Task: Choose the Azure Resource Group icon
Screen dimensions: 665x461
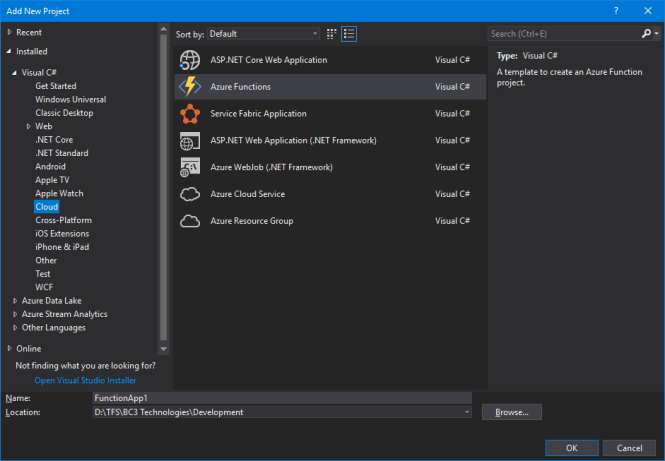Action: click(190, 221)
